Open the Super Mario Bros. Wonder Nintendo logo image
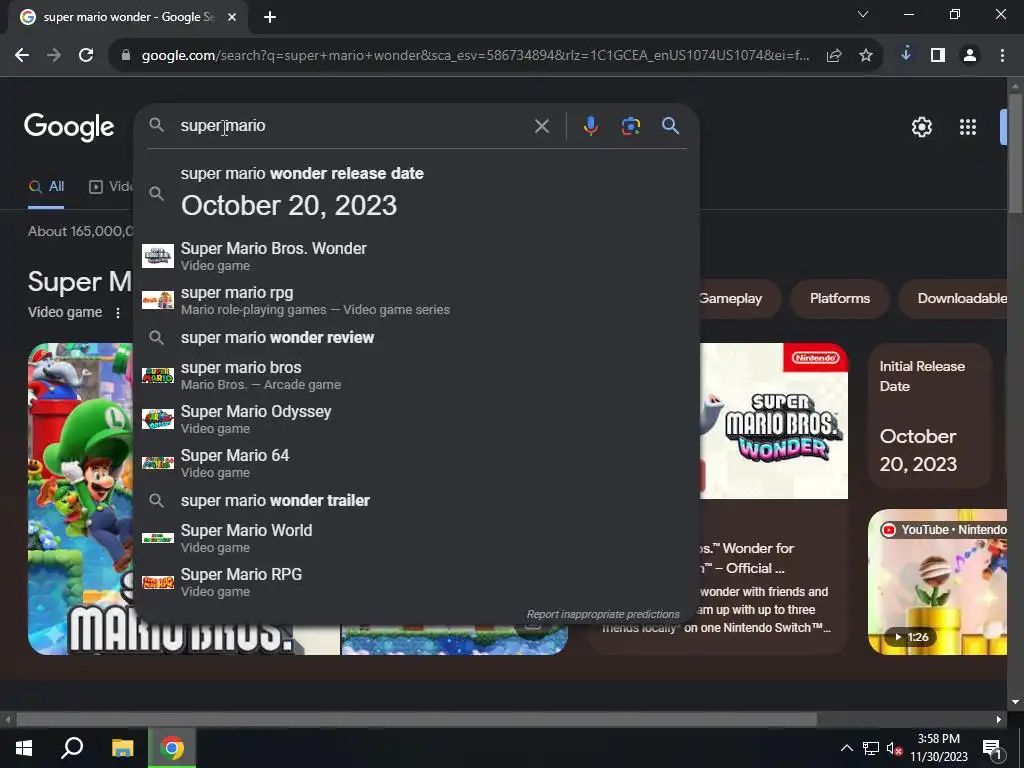The height and width of the screenshot is (768, 1024). tap(774, 421)
